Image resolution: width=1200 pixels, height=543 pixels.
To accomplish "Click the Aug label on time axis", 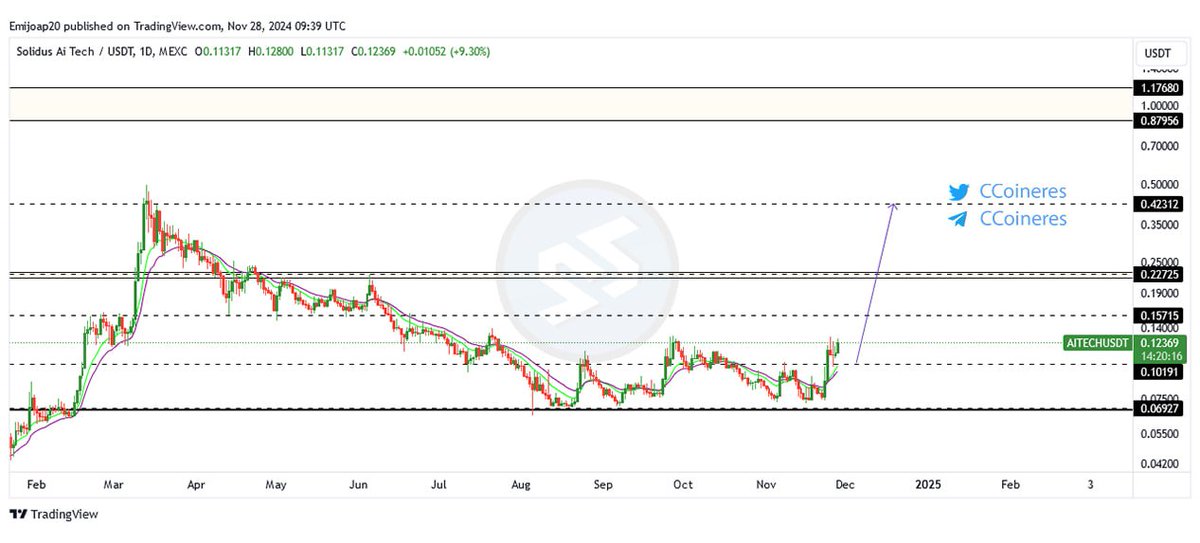I will (x=521, y=484).
